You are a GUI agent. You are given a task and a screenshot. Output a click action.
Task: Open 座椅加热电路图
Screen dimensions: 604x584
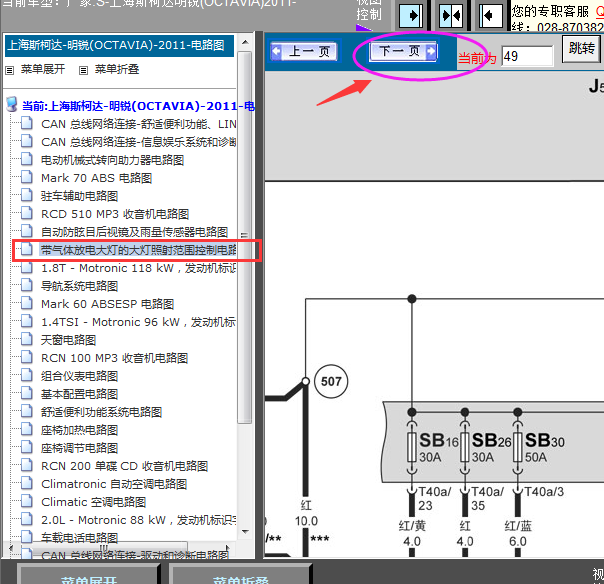coord(79,430)
